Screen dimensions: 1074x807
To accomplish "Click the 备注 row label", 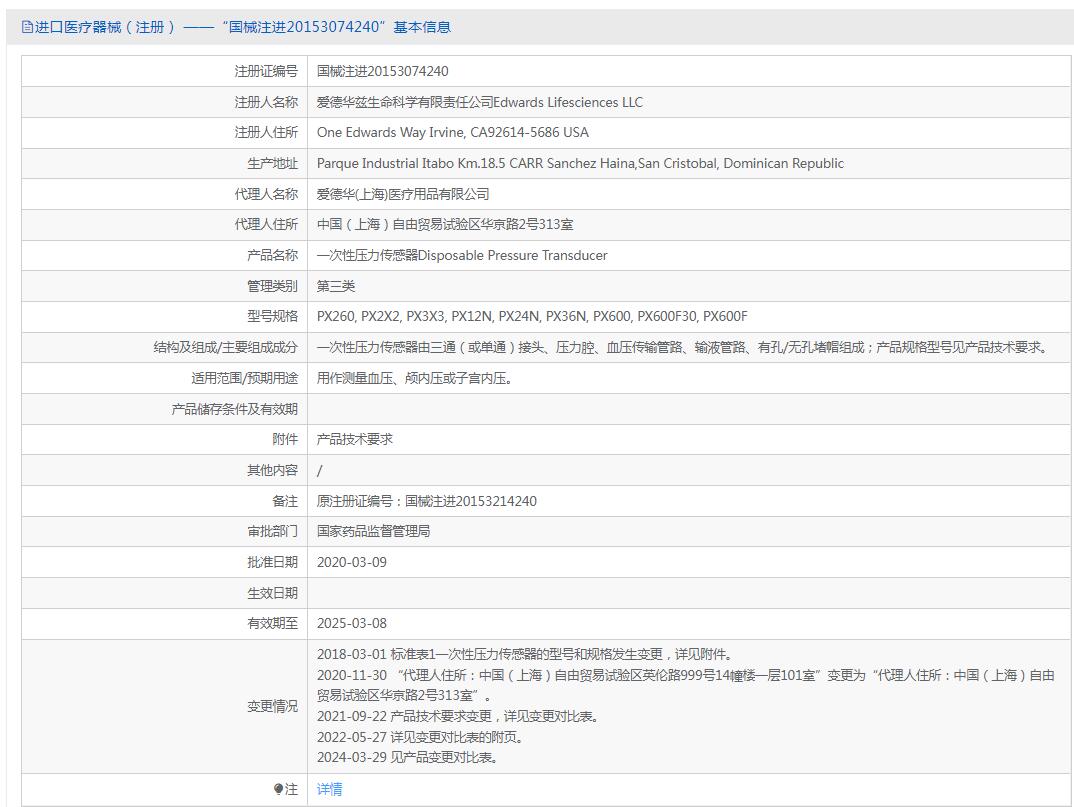I will point(285,501).
